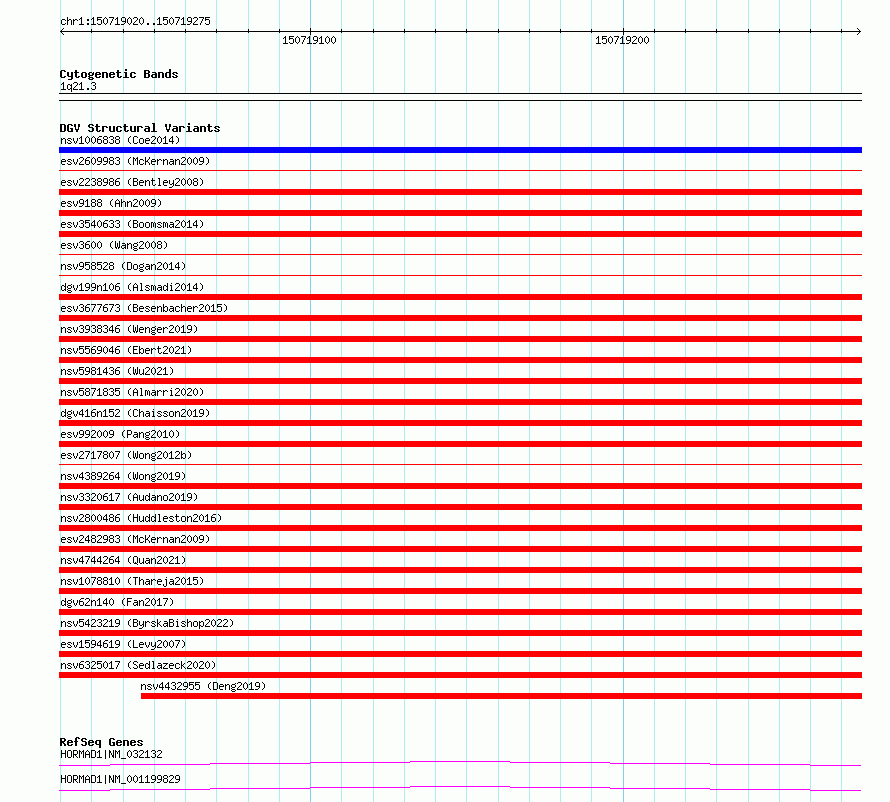Open gene HORMAD1|NM_001199829
This screenshot has width=890, height=802.
tap(120, 779)
